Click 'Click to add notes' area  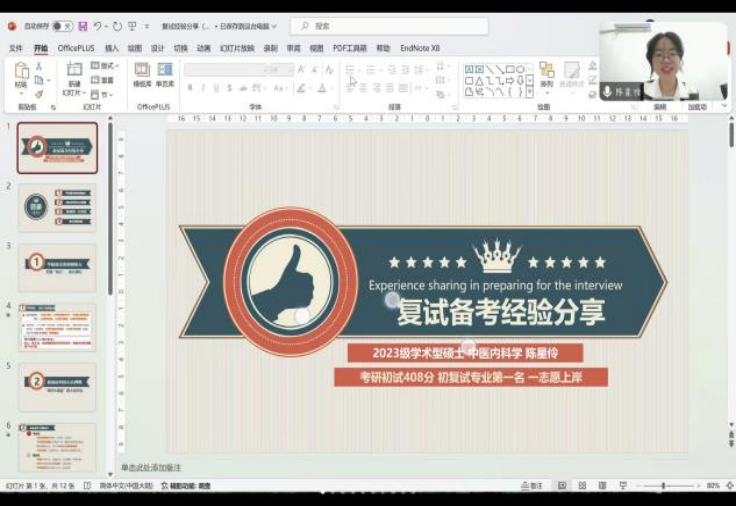click(152, 467)
